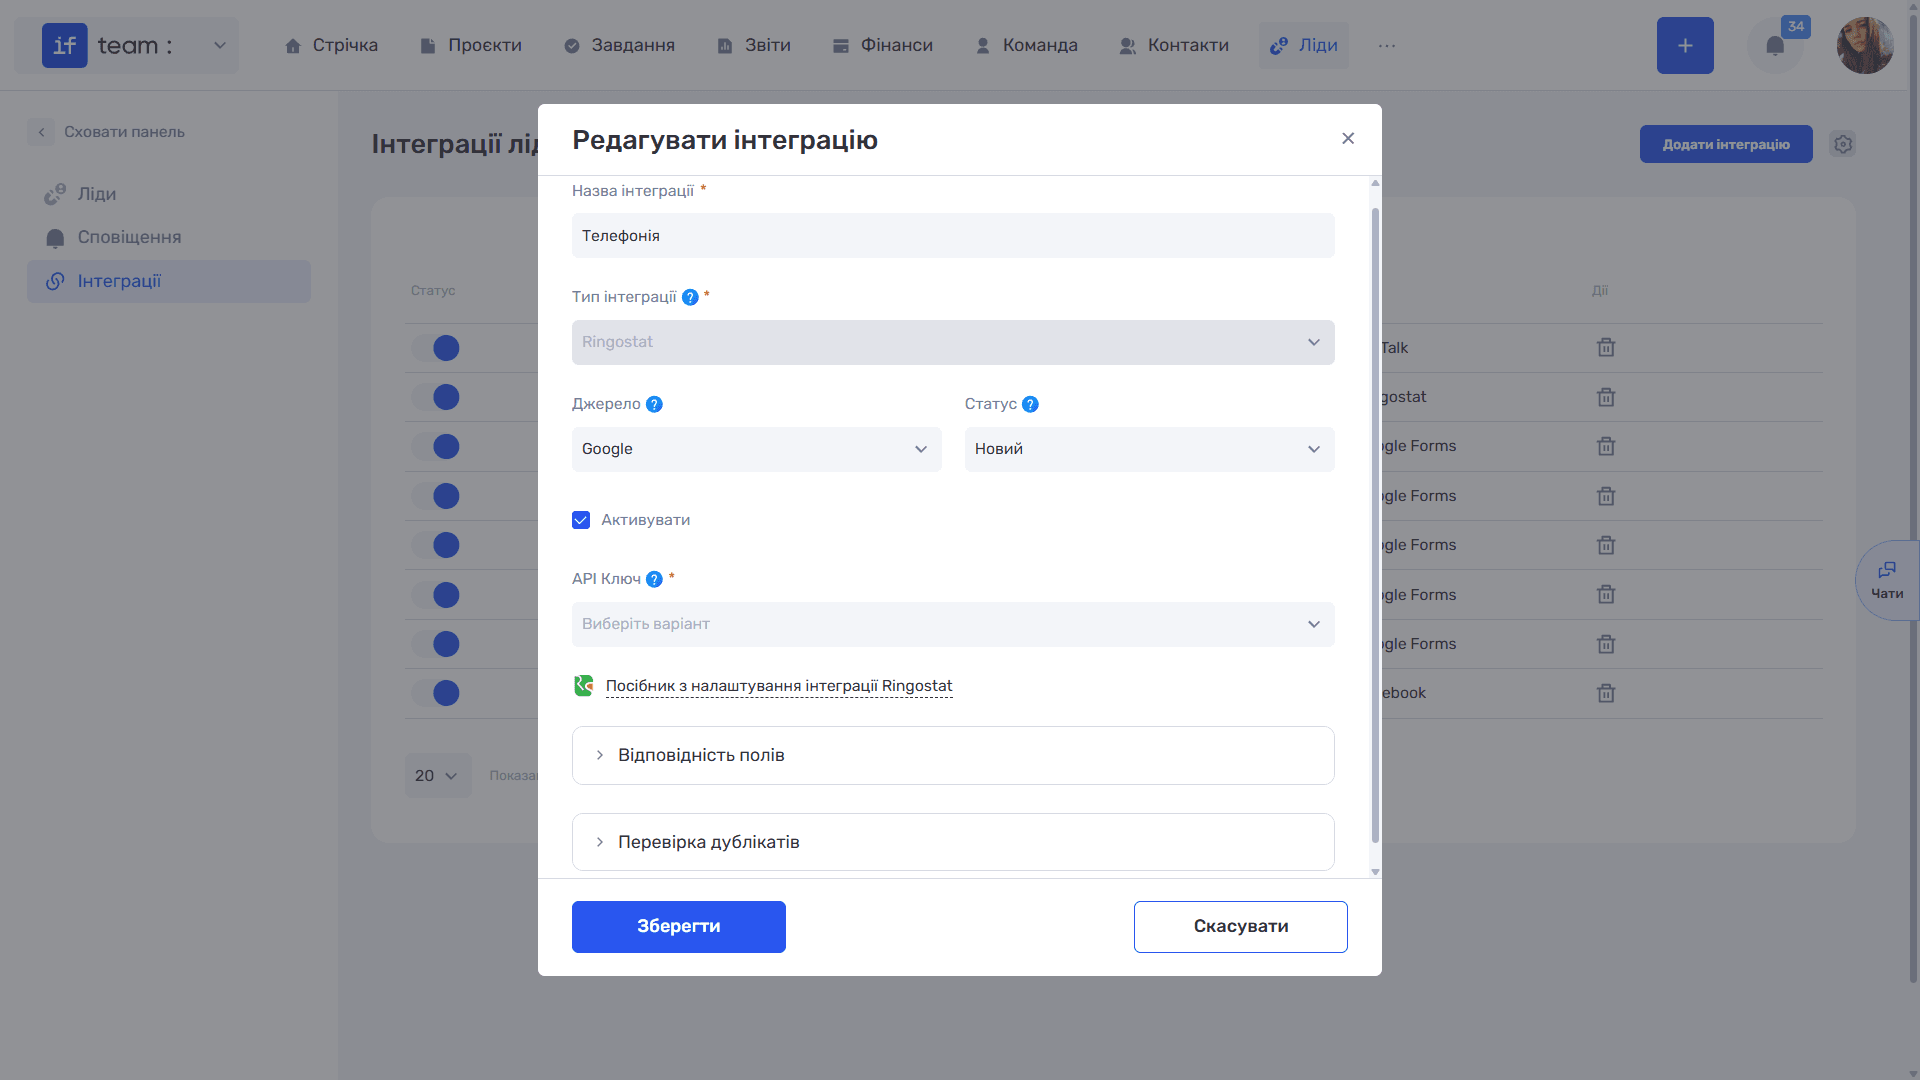Viewport: 1920px width, 1080px height.
Task: Toggle status switch for second Google Forms row
Action: click(436, 496)
